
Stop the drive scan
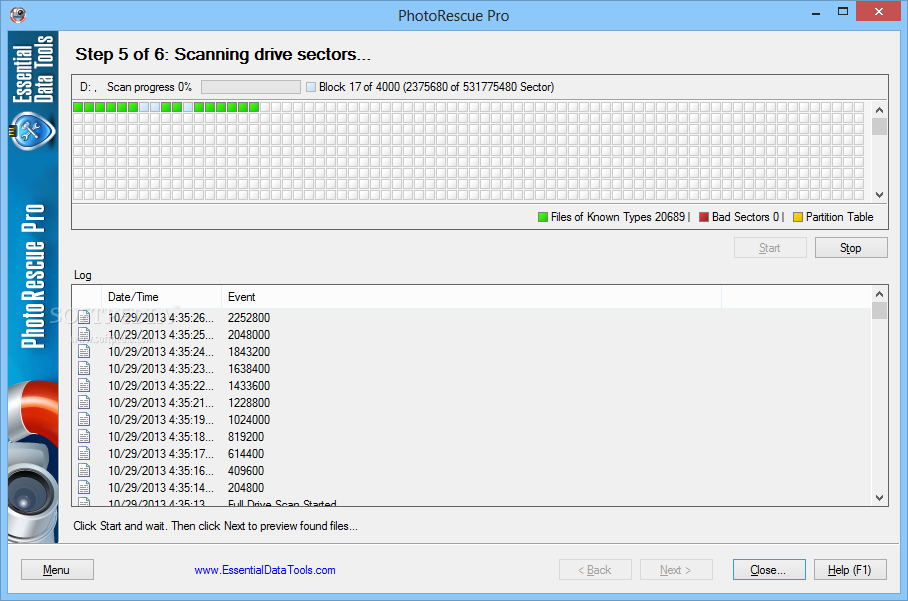[x=851, y=248]
